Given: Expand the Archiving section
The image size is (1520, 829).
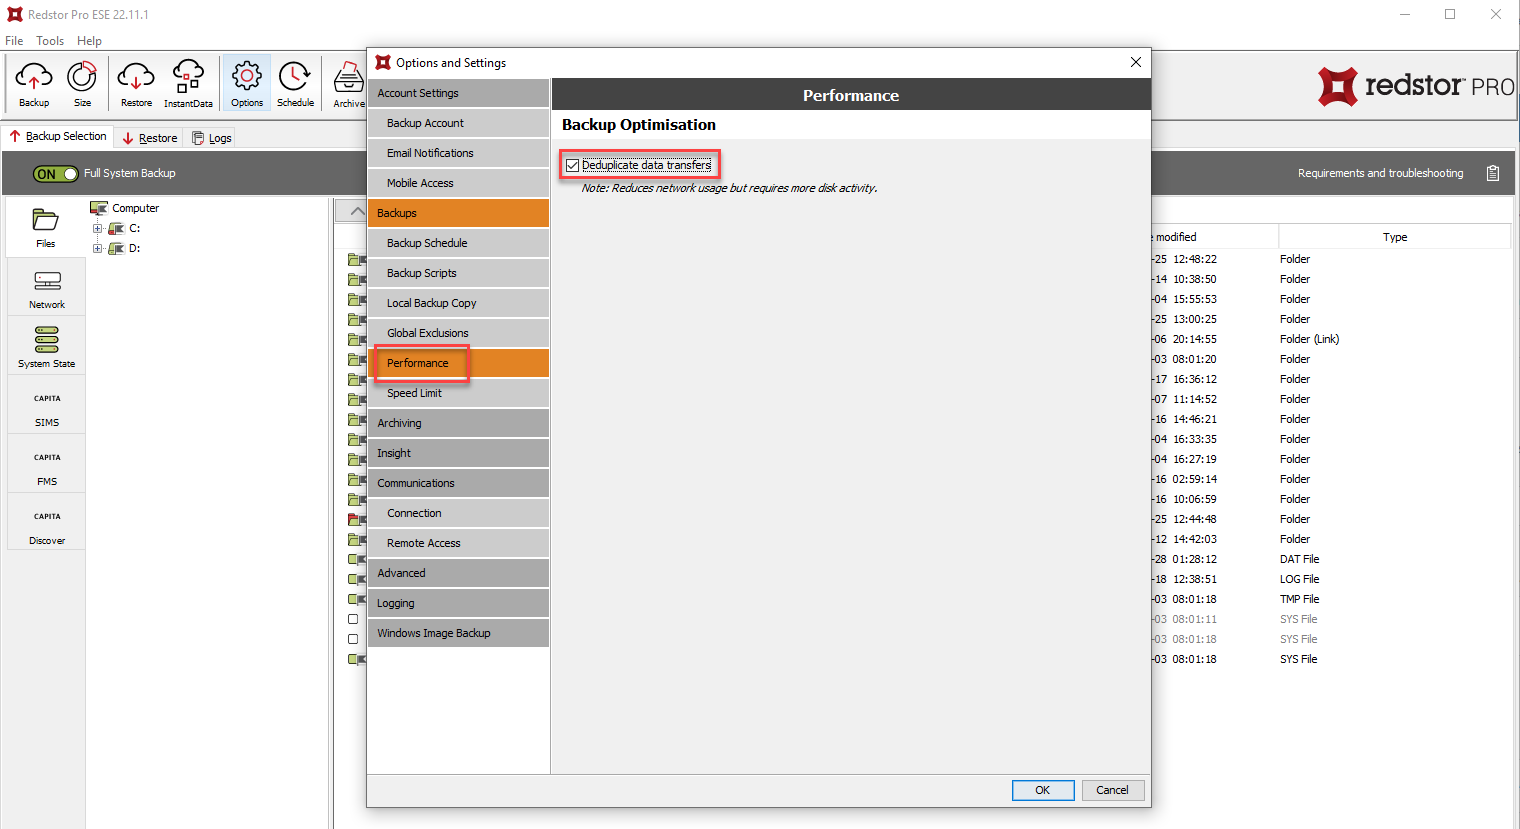Looking at the screenshot, I should tap(458, 423).
